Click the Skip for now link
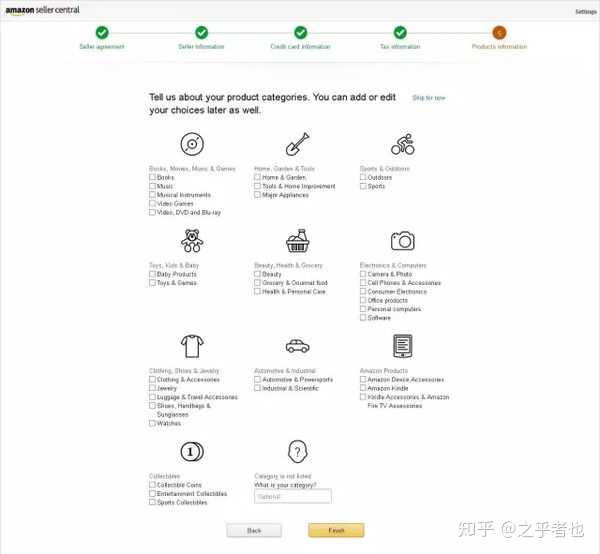The height and width of the screenshot is (554, 600). coord(429,98)
